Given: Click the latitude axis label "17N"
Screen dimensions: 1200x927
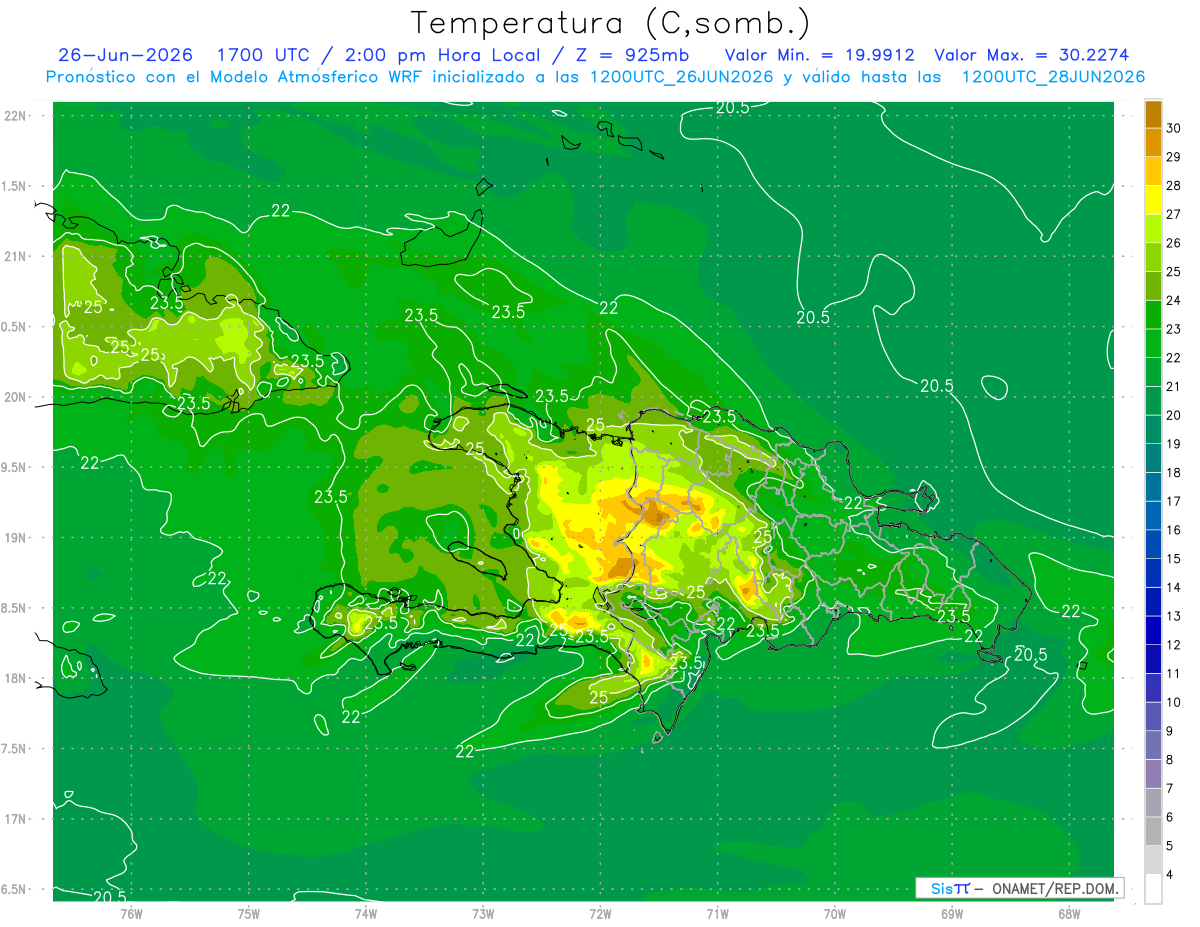Looking at the screenshot, I should [x=16, y=819].
